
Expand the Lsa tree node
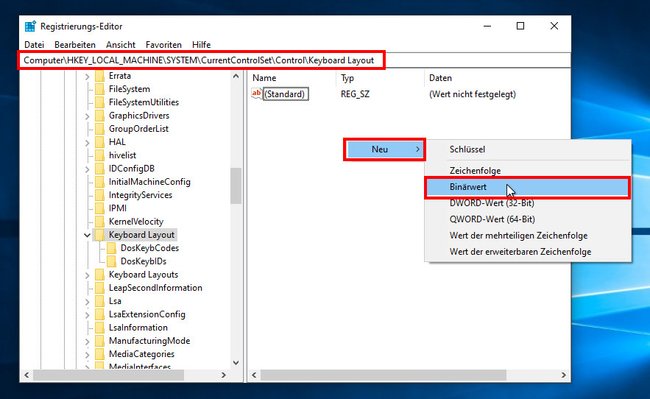point(87,302)
